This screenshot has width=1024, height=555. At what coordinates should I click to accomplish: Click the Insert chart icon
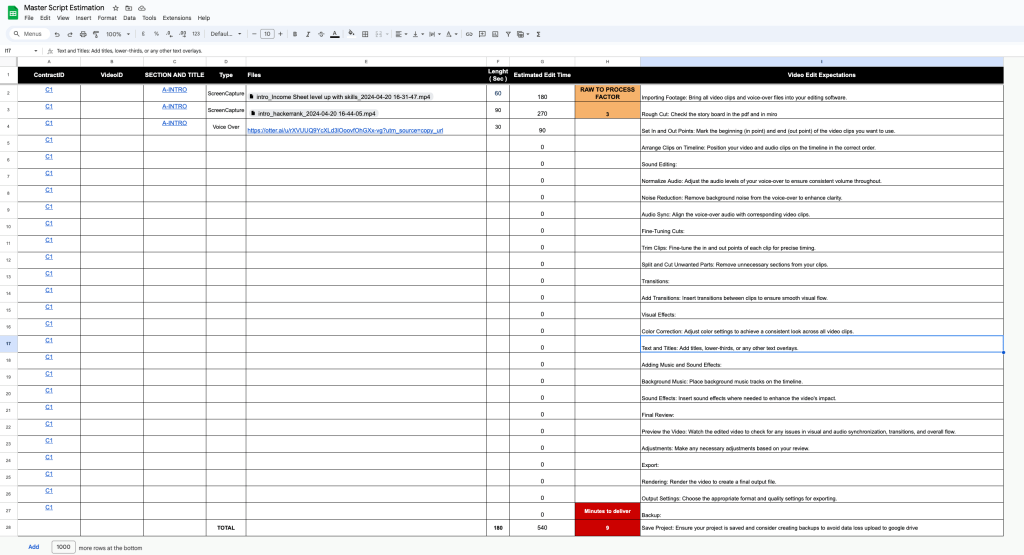(x=495, y=34)
